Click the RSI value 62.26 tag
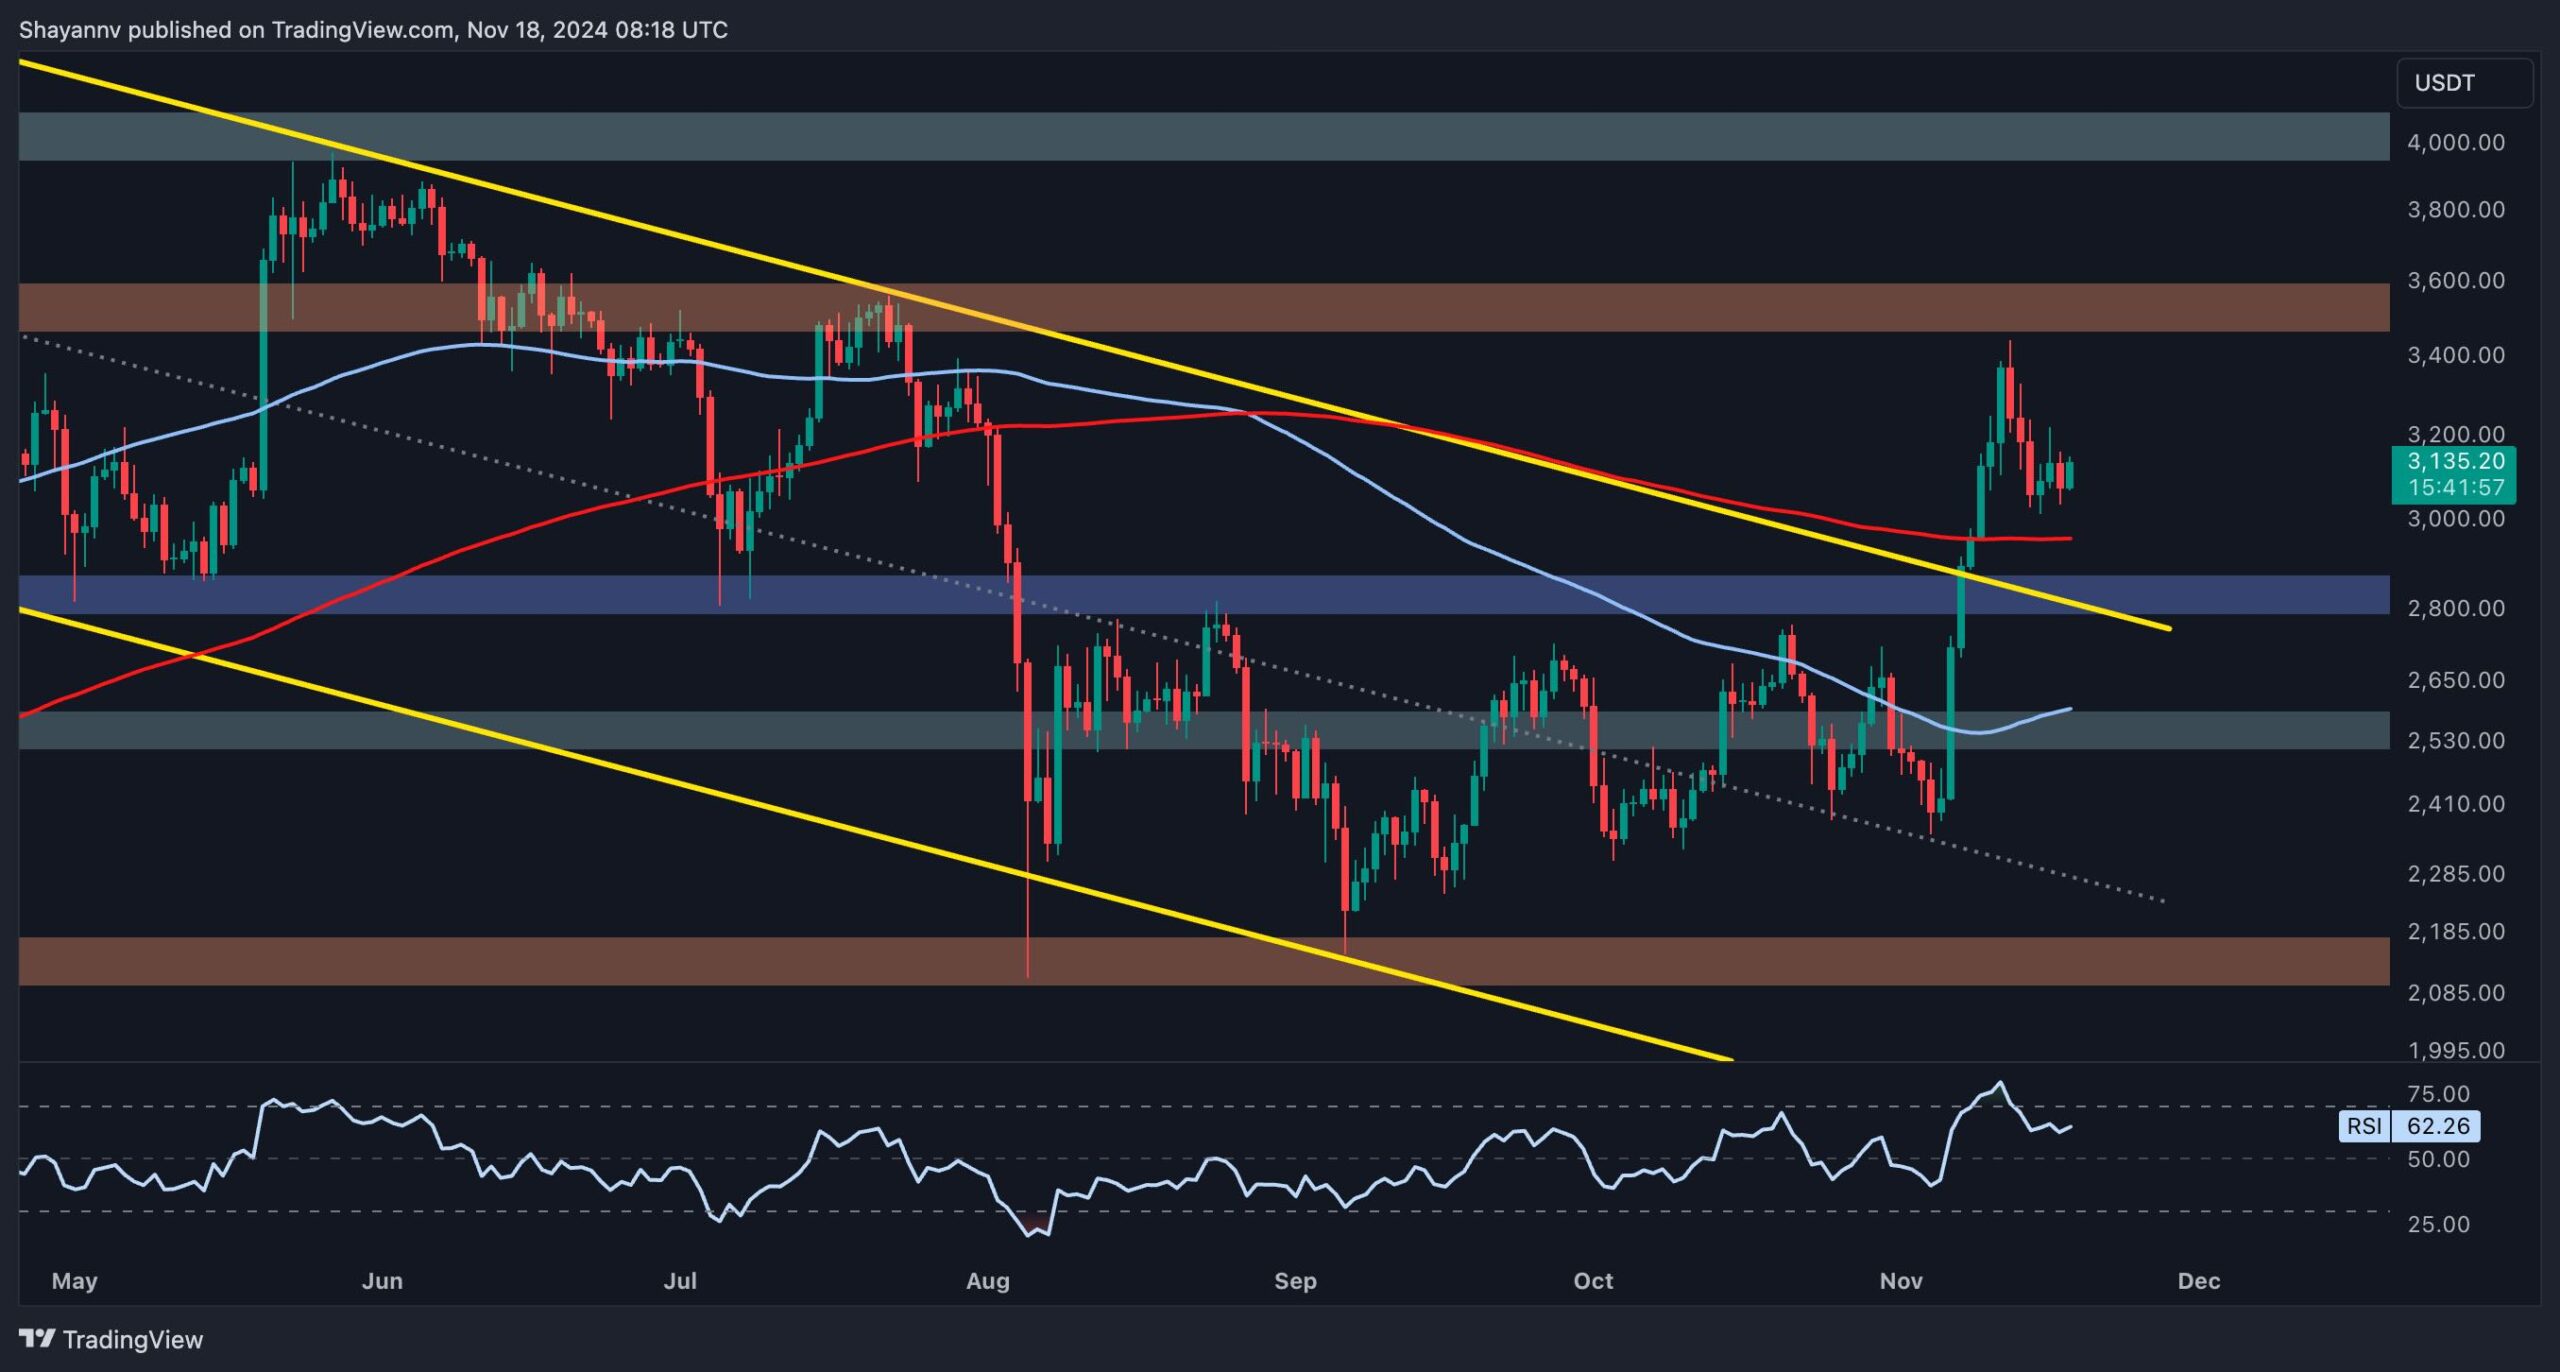 pyautogui.click(x=2437, y=1126)
